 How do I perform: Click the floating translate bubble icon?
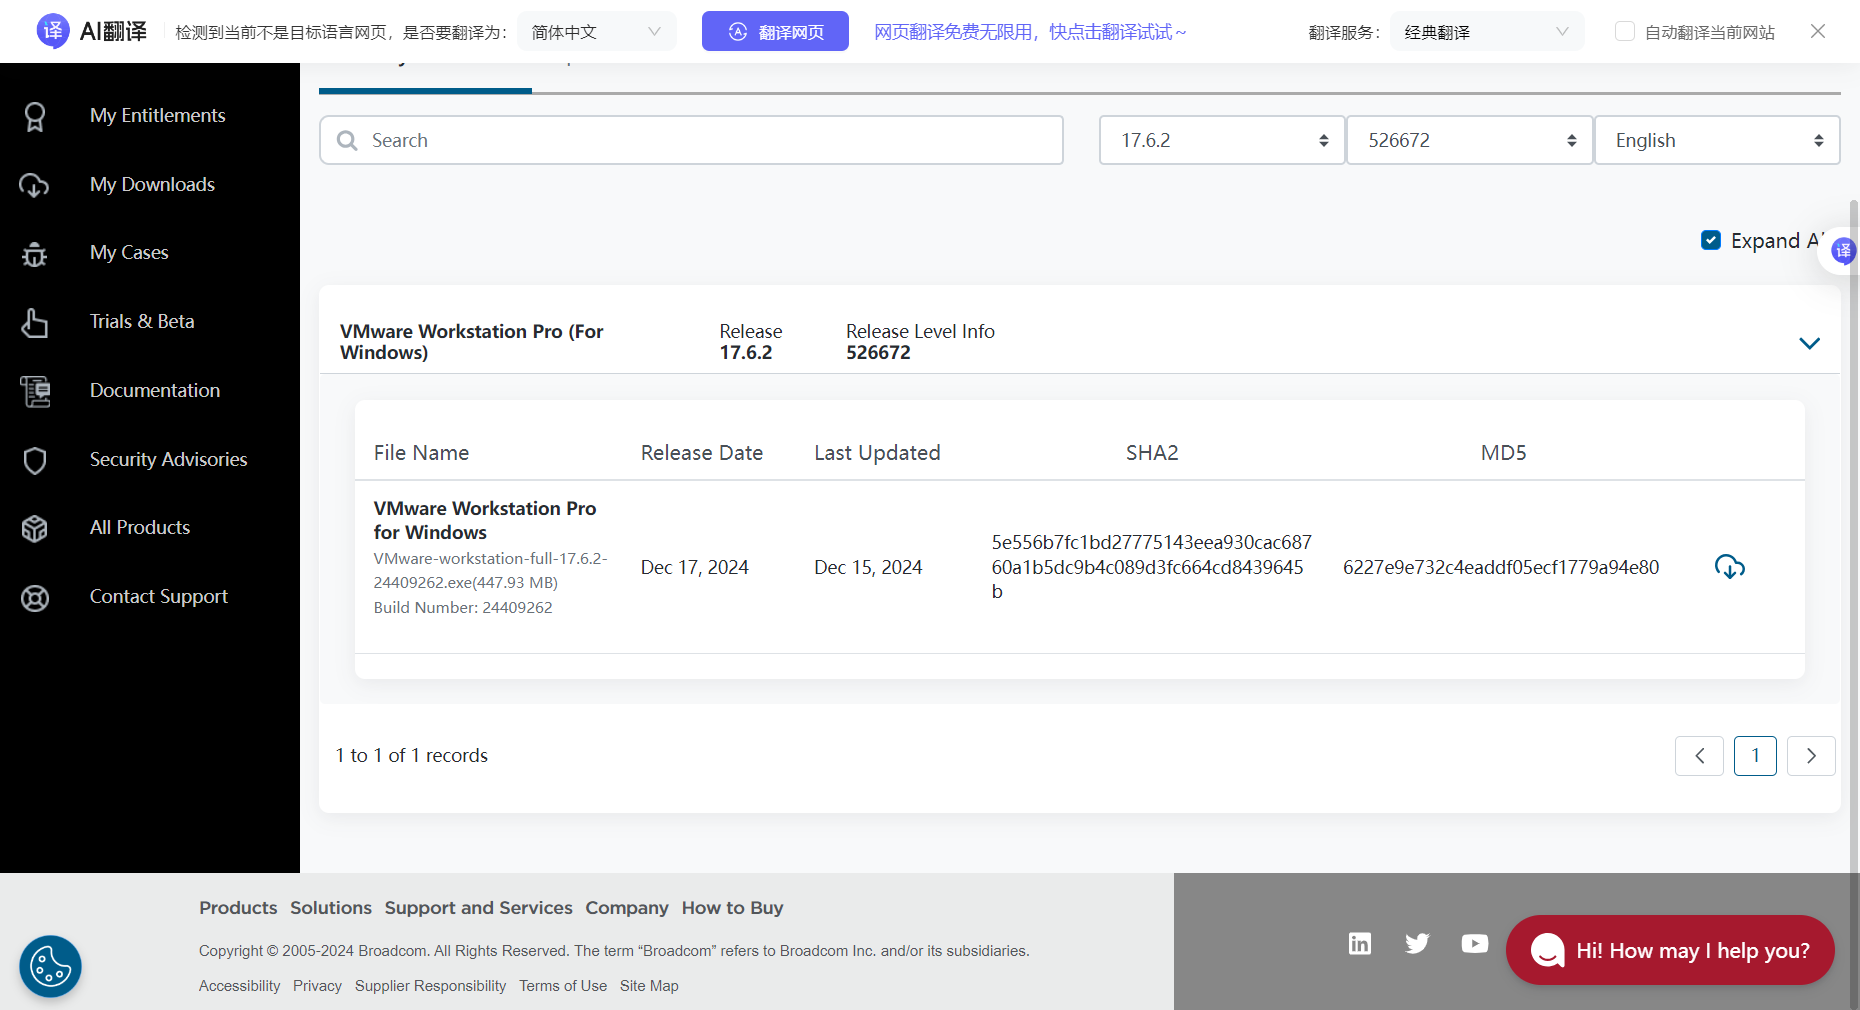click(1843, 250)
